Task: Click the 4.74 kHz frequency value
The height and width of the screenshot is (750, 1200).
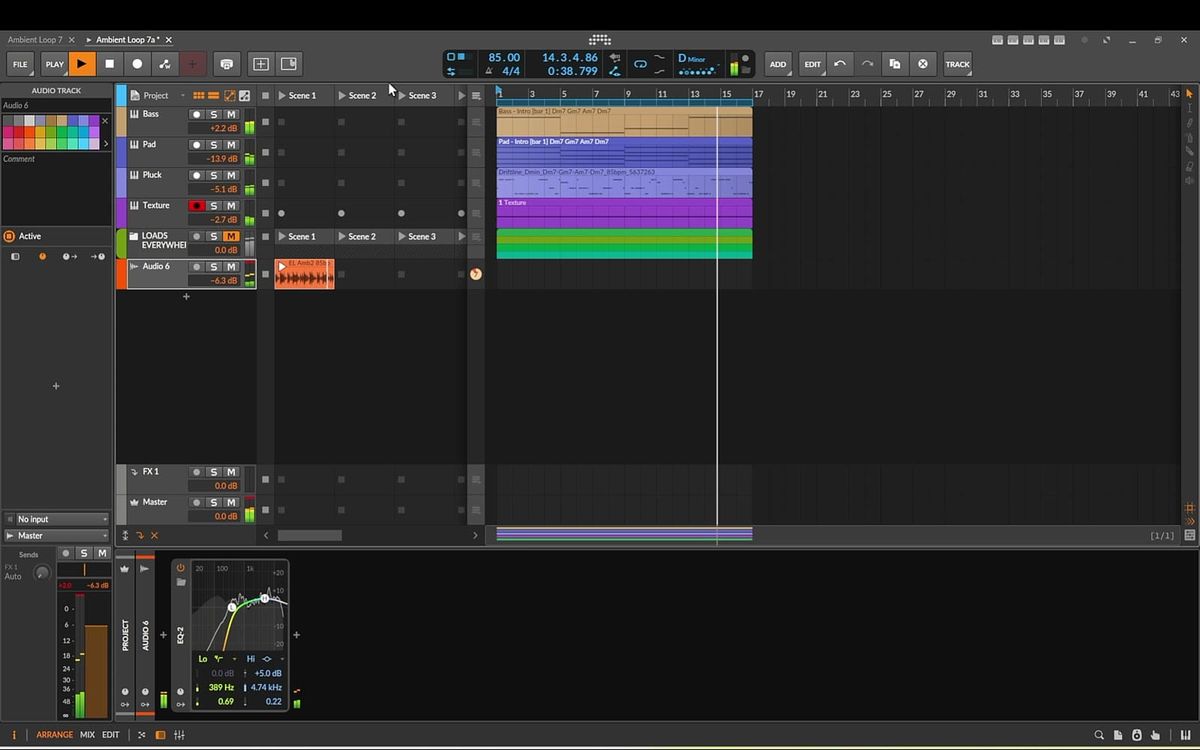Action: [267, 688]
